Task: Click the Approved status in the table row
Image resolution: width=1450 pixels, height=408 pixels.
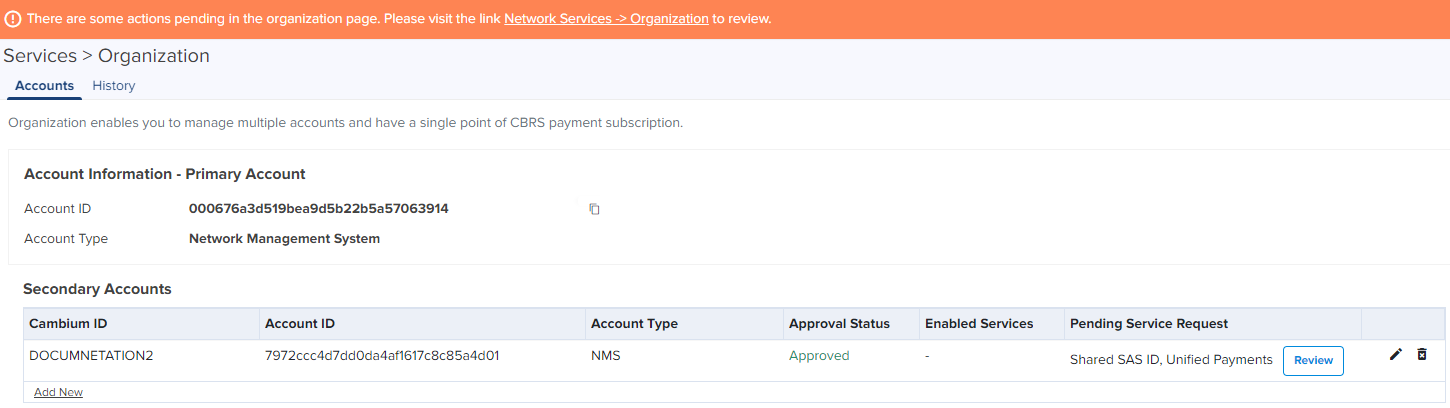Action: (x=819, y=356)
